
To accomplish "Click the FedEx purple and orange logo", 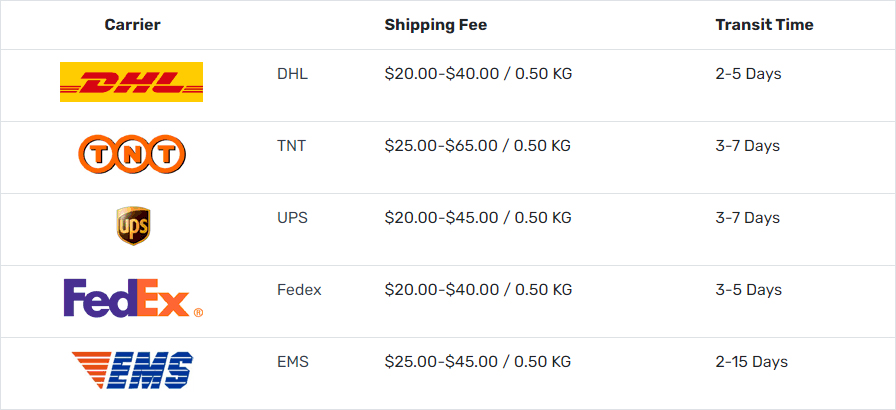I will (x=133, y=298).
